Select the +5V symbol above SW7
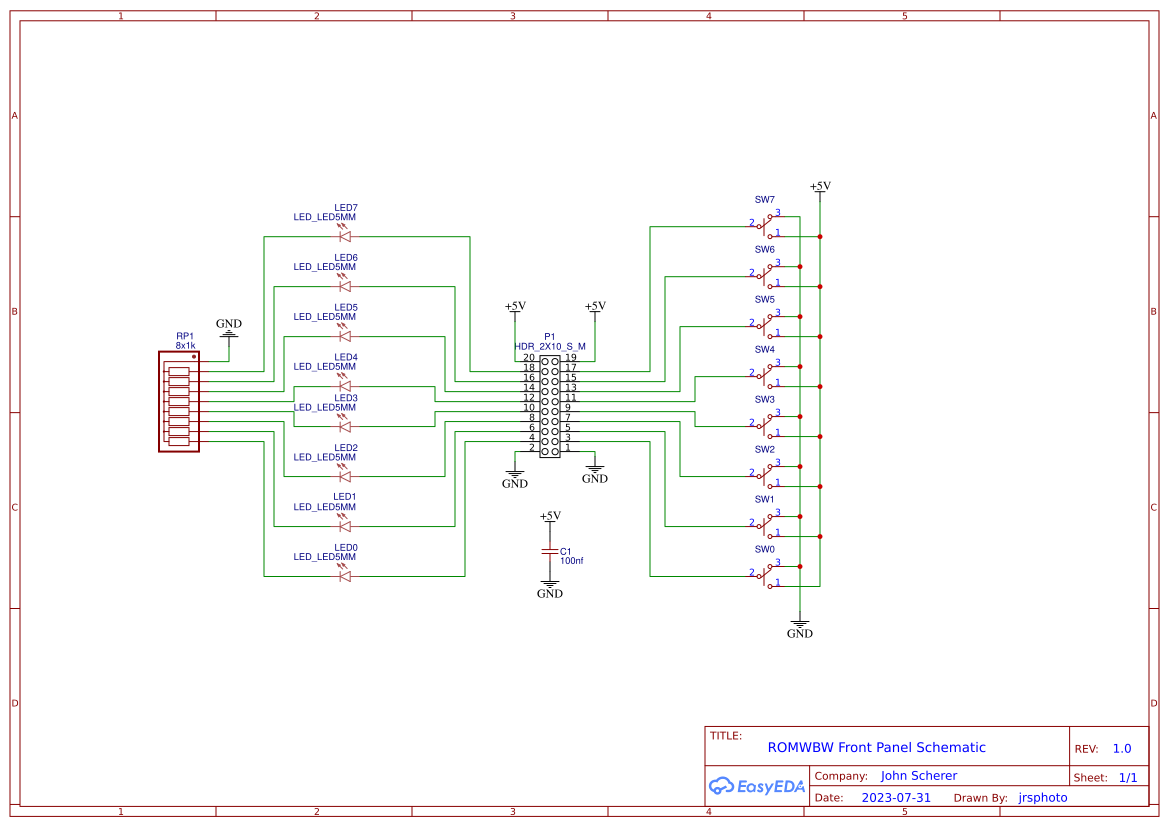Image resolution: width=1169 pixels, height=827 pixels. pyautogui.click(x=820, y=188)
